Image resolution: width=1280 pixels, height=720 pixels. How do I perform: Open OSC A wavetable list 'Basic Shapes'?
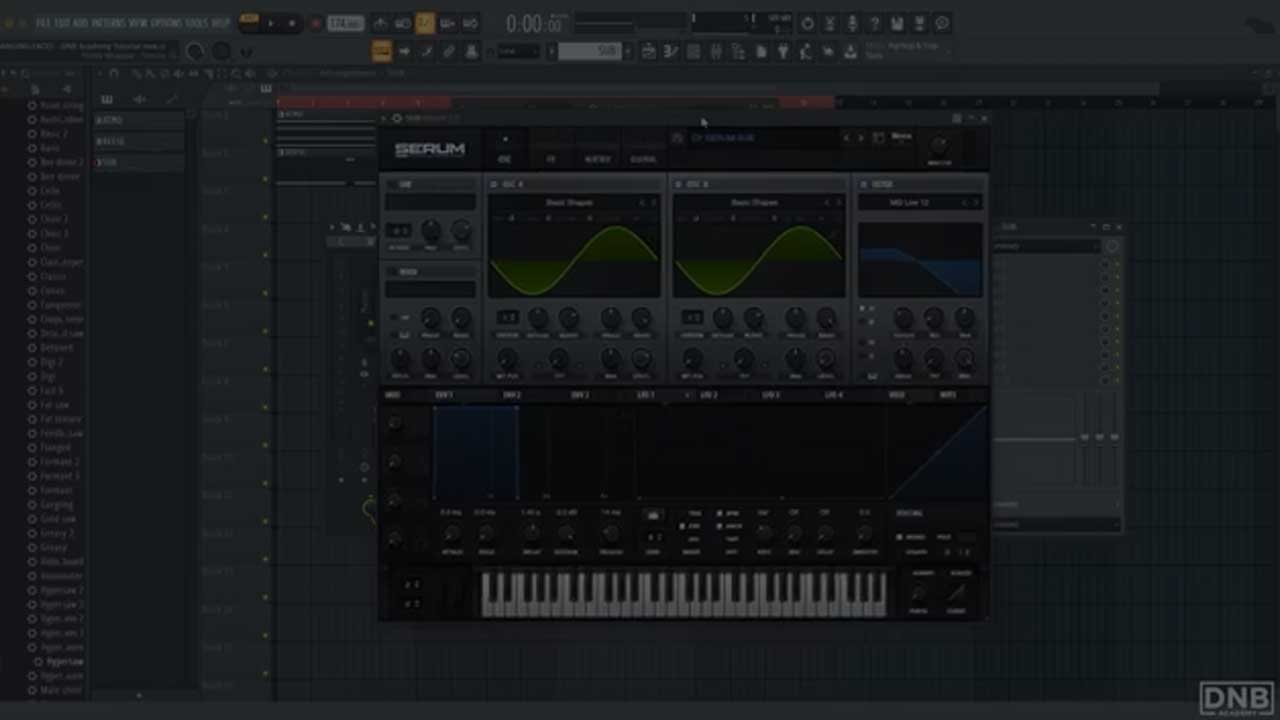(568, 203)
